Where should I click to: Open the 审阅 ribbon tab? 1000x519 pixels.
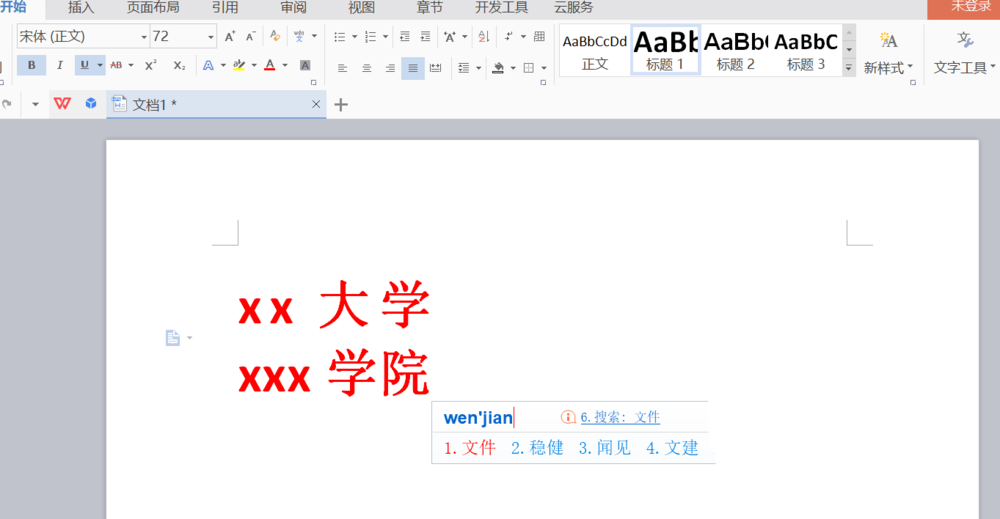(293, 8)
